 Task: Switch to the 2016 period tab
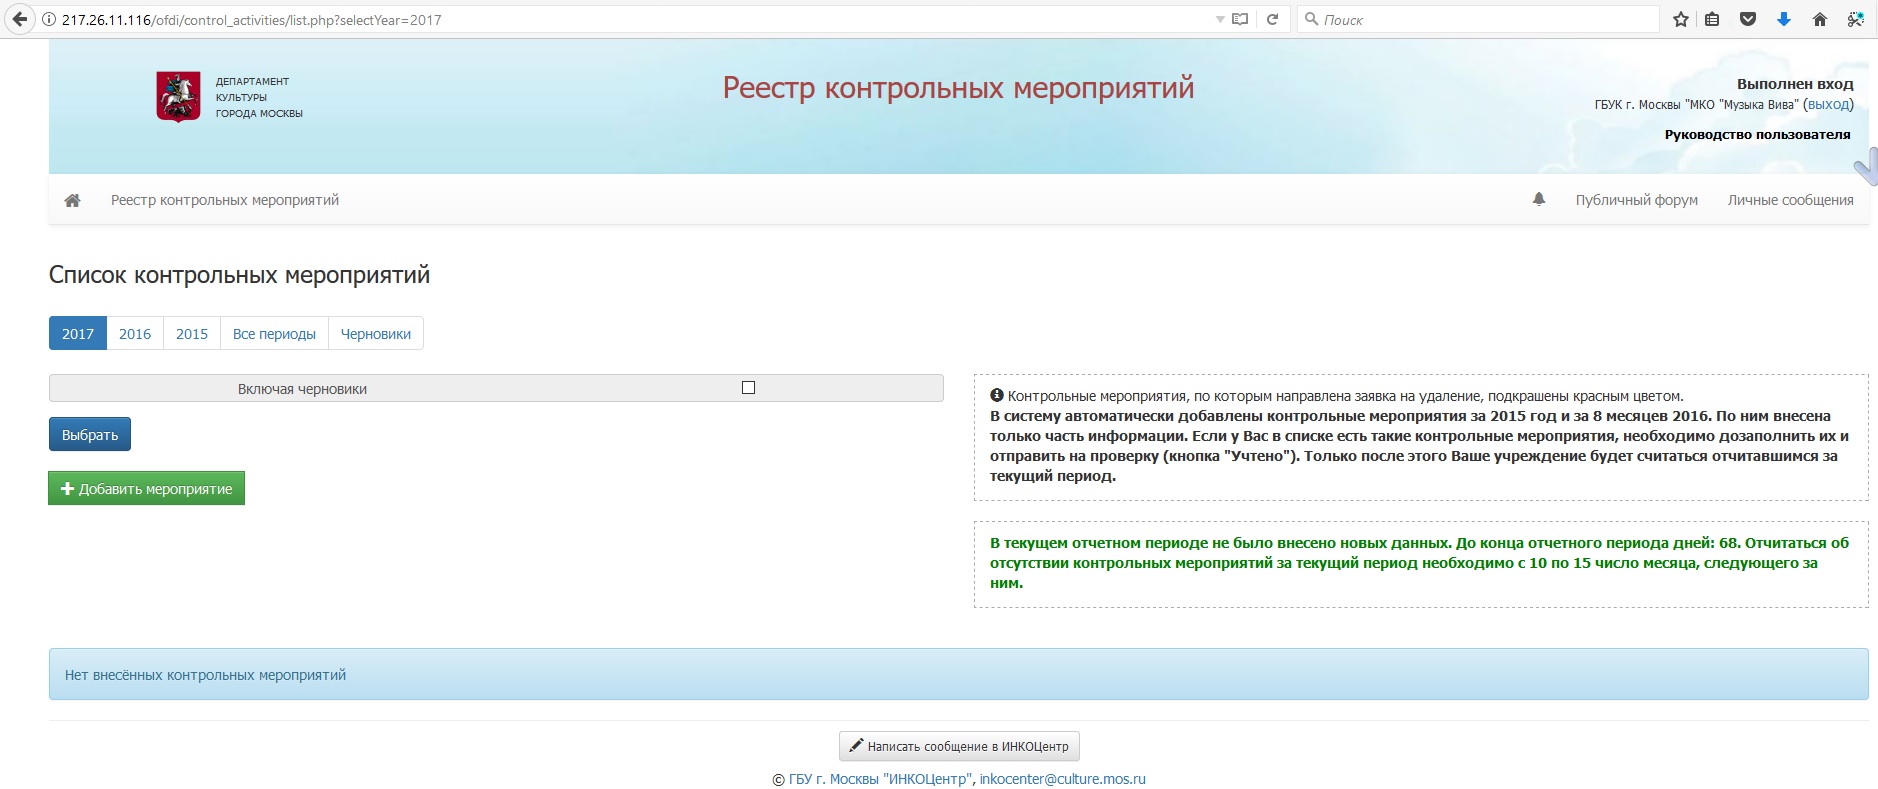135,334
